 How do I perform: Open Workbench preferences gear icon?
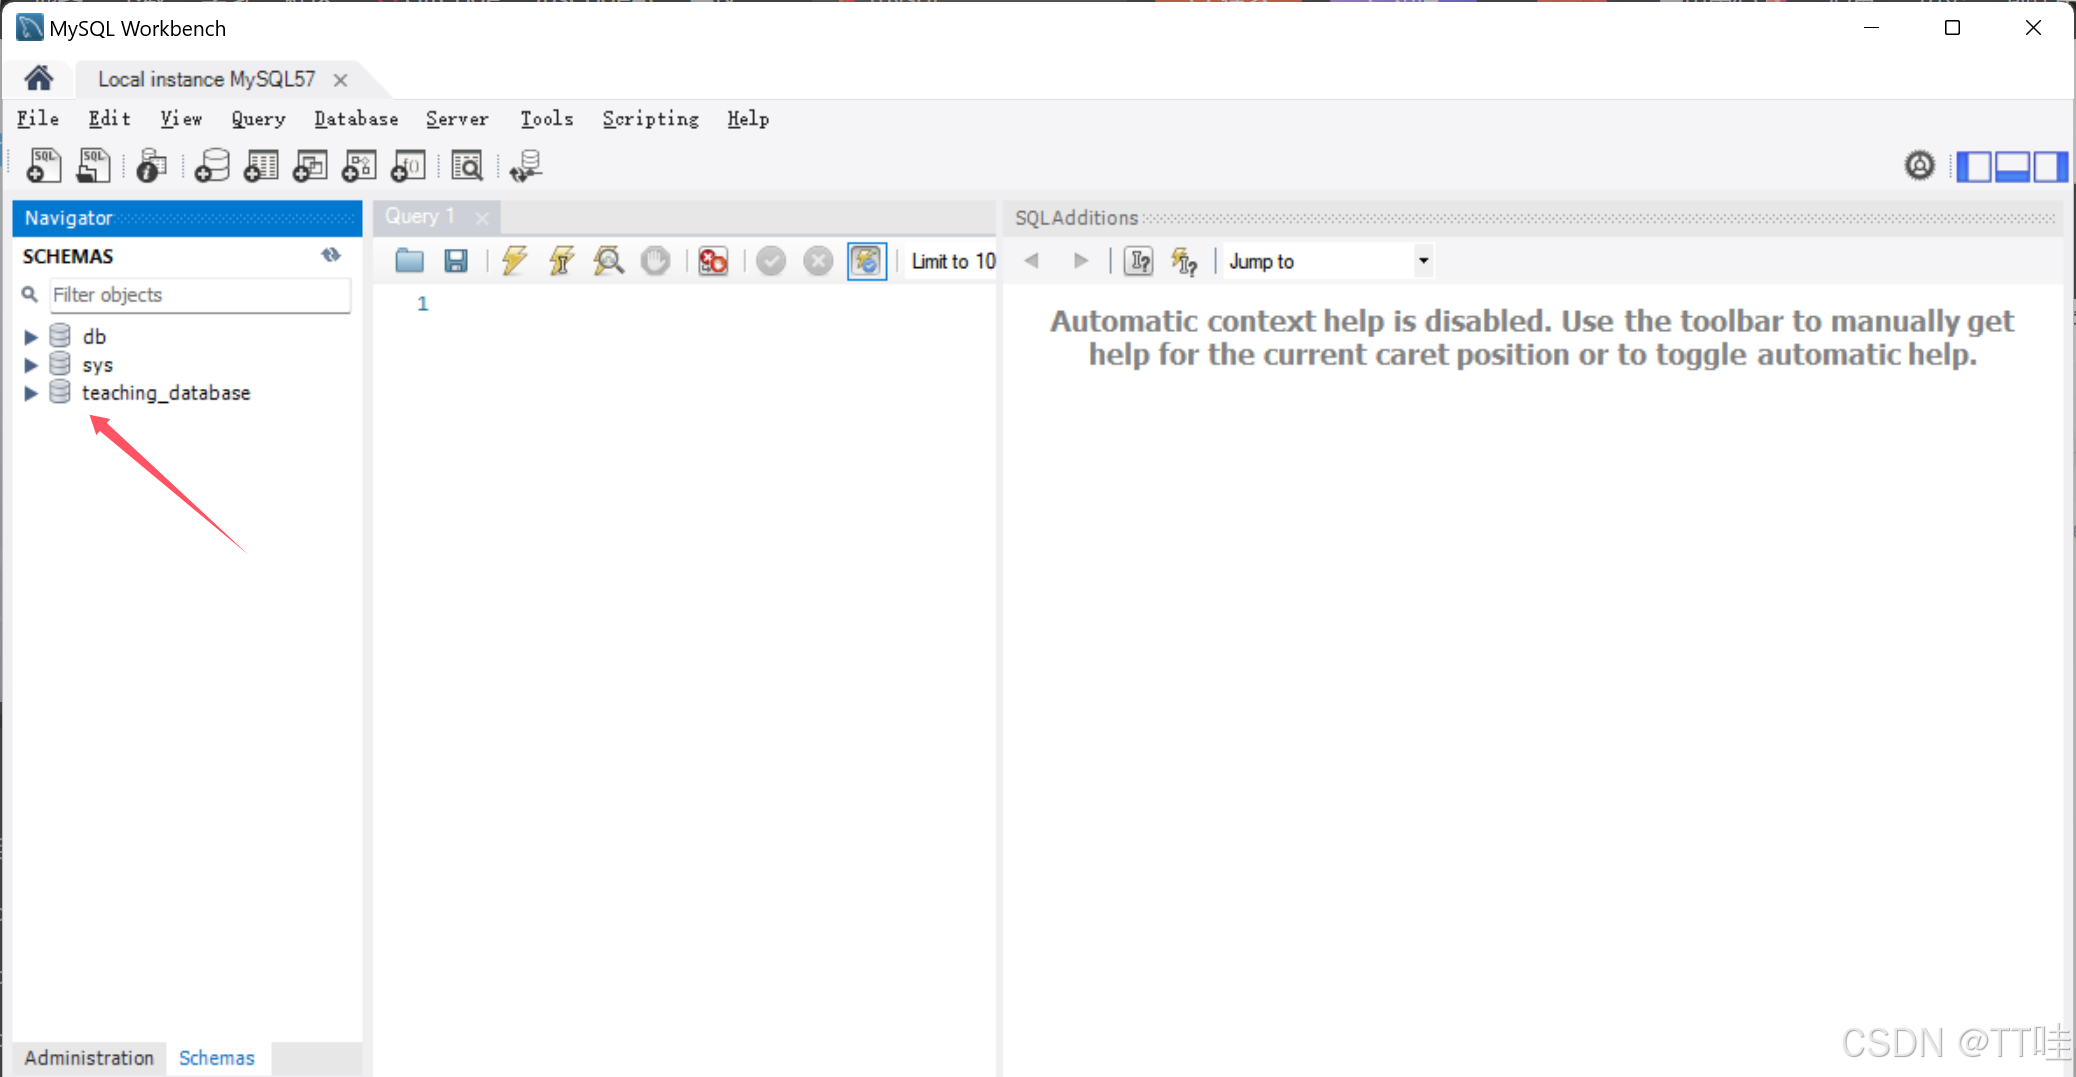pos(1919,165)
